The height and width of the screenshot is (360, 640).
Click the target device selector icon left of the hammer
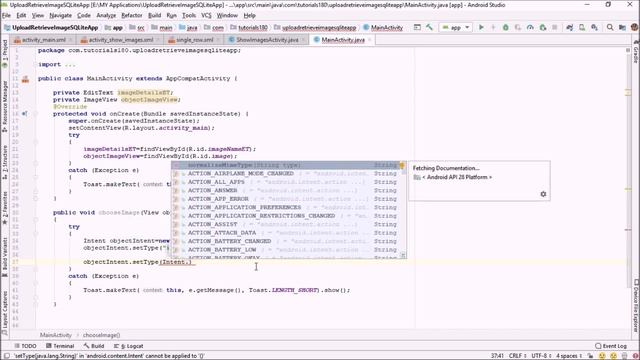pos(417,27)
